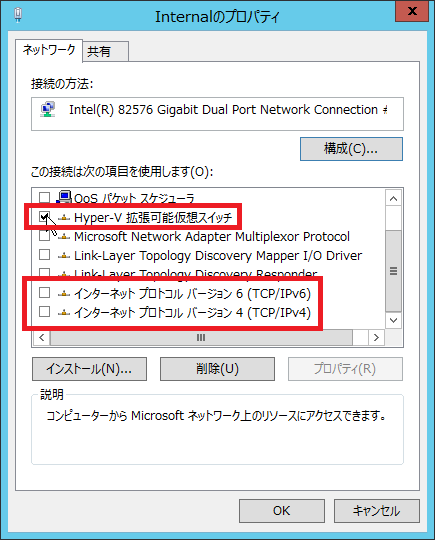Confirm with the OK button
This screenshot has width=435, height=540.
coord(282,511)
